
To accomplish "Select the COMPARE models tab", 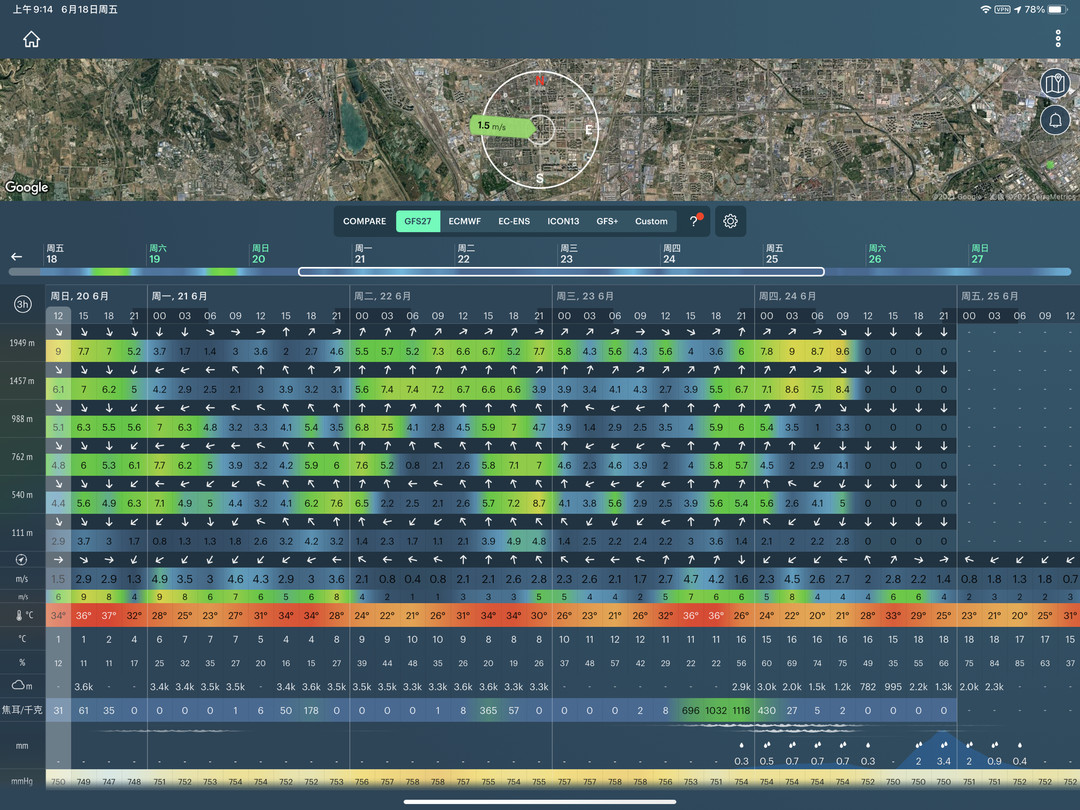I will pyautogui.click(x=364, y=221).
